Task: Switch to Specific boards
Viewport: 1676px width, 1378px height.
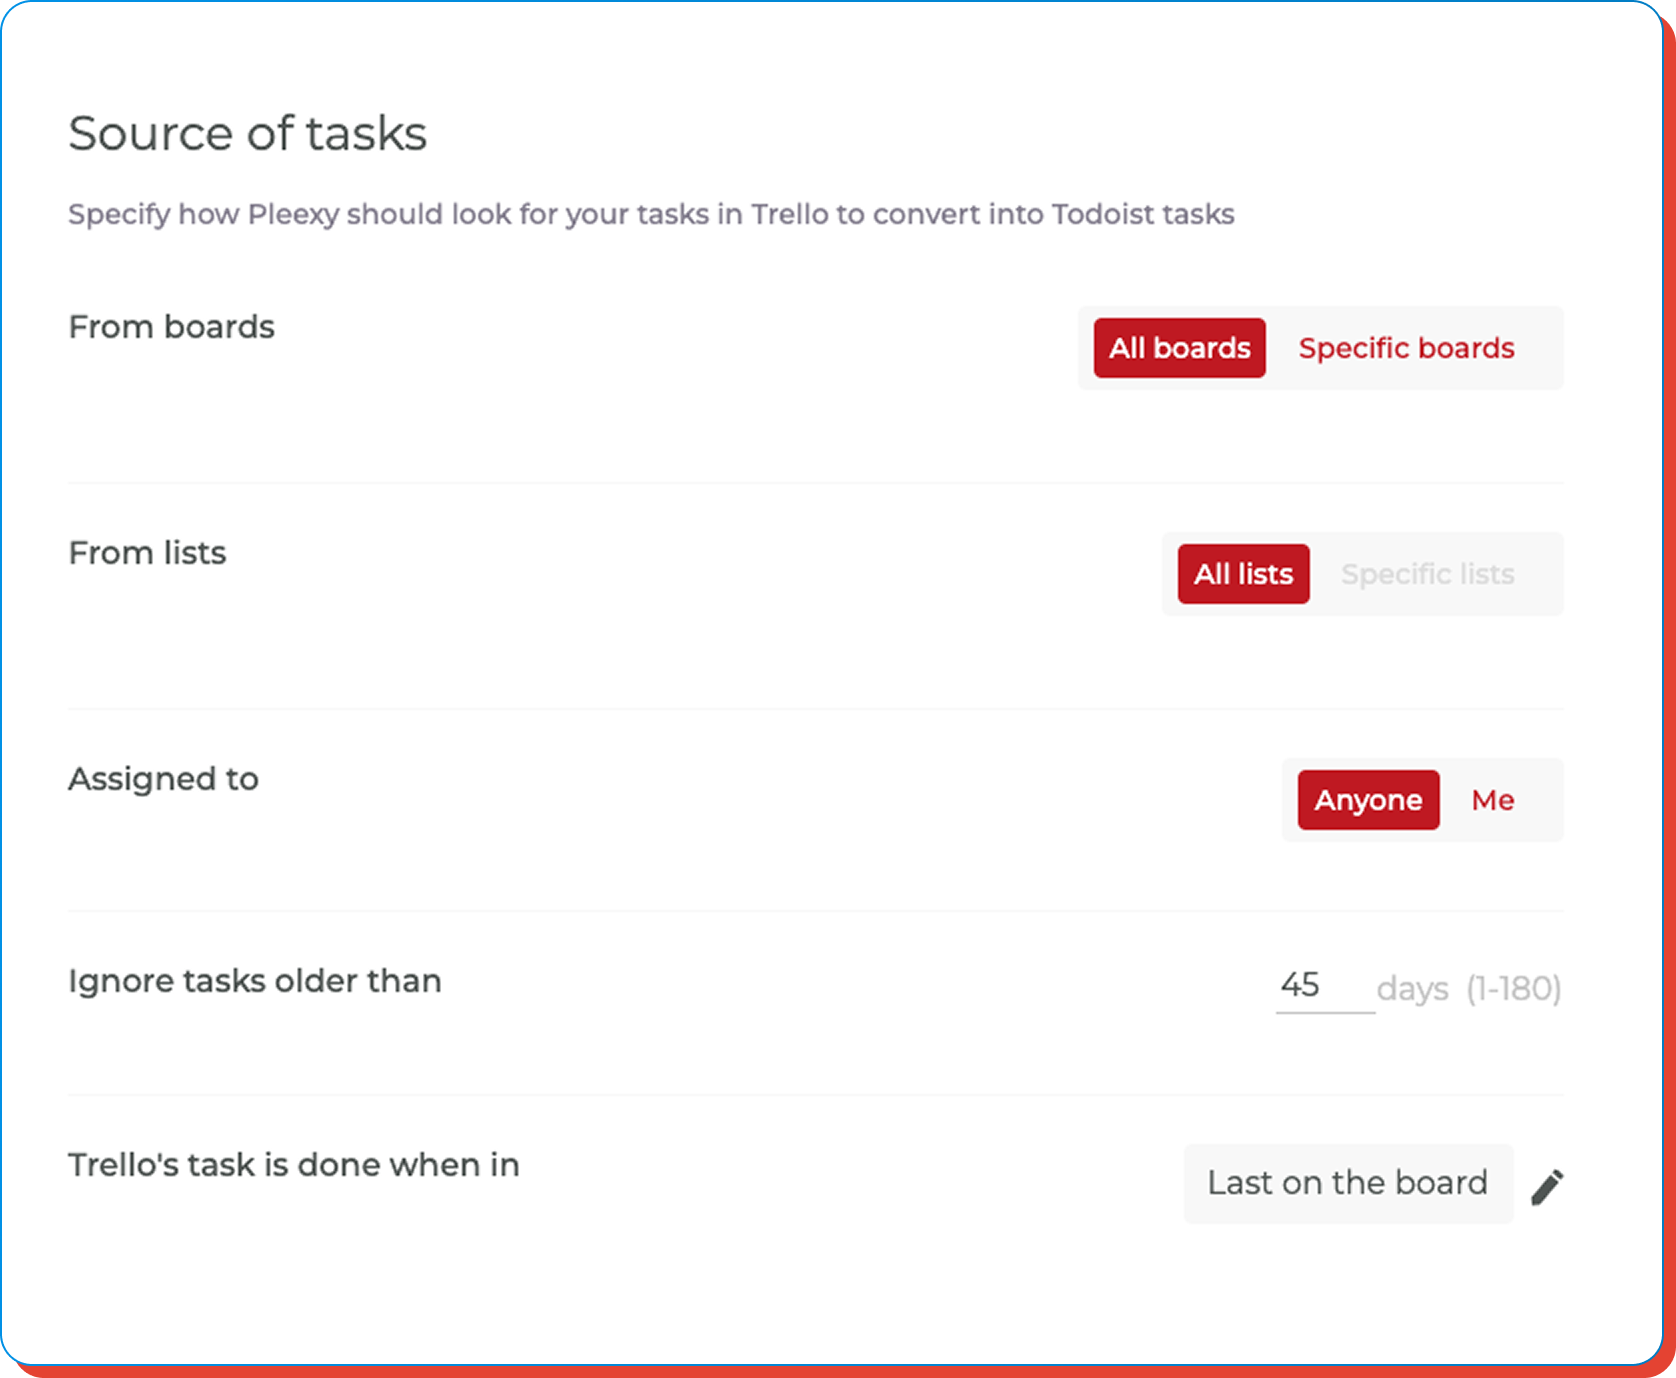Action: point(1406,348)
